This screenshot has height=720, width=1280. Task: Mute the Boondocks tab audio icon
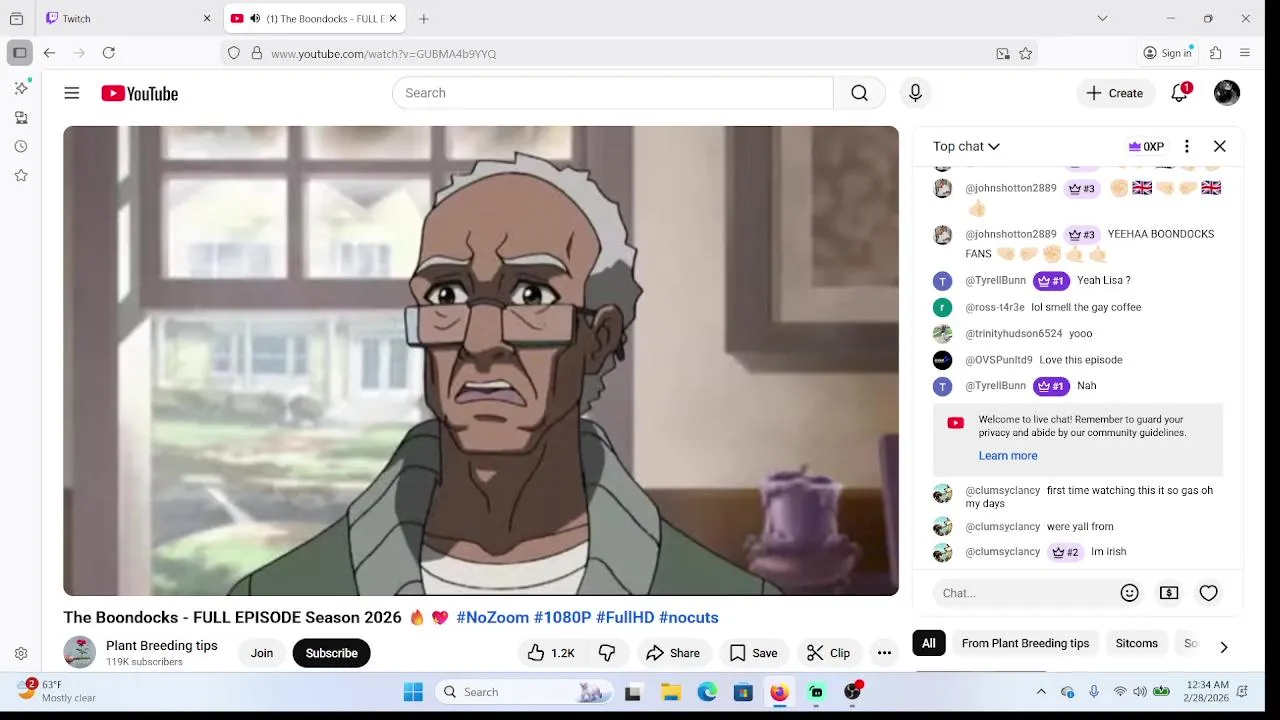(255, 19)
